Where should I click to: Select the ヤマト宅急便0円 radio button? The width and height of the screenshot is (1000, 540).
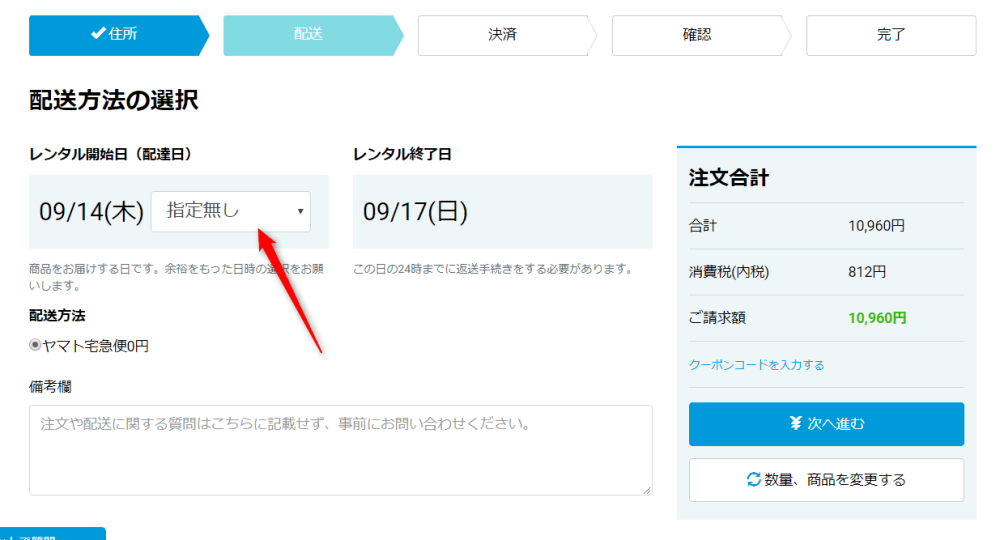coord(35,345)
